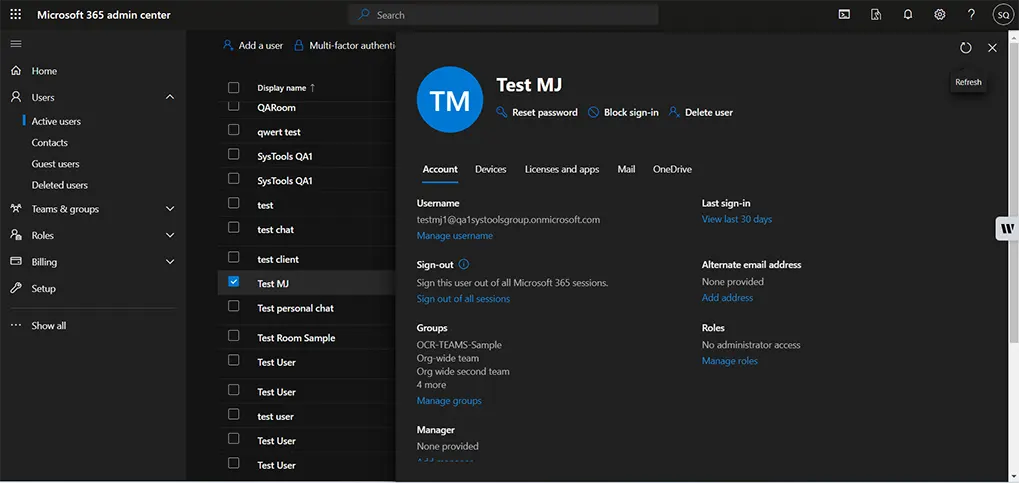The width and height of the screenshot is (1019, 483).
Task: Close the Test MJ details panel
Action: coord(992,47)
